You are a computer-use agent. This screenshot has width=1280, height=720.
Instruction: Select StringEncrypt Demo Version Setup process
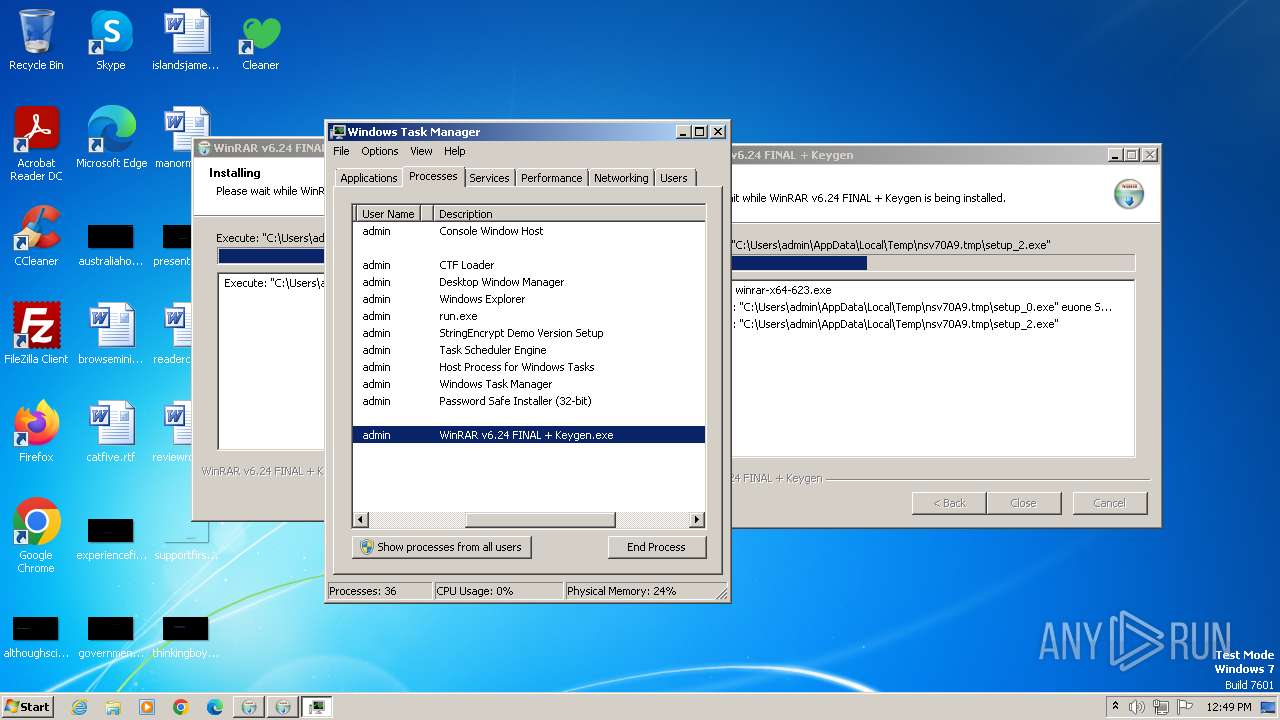pyautogui.click(x=529, y=333)
